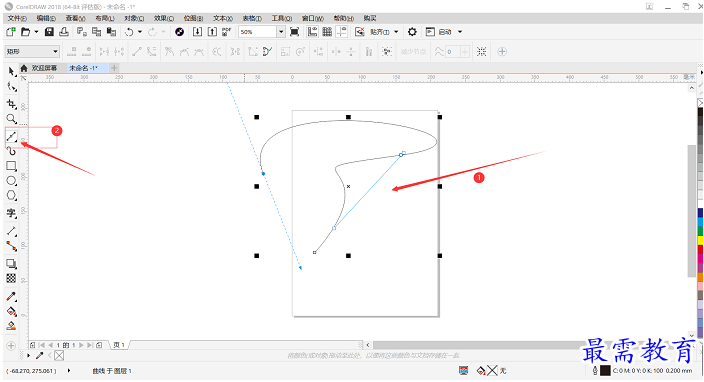The height and width of the screenshot is (382, 704).
Task: Open the 文件 menu
Action: pyautogui.click(x=17, y=18)
